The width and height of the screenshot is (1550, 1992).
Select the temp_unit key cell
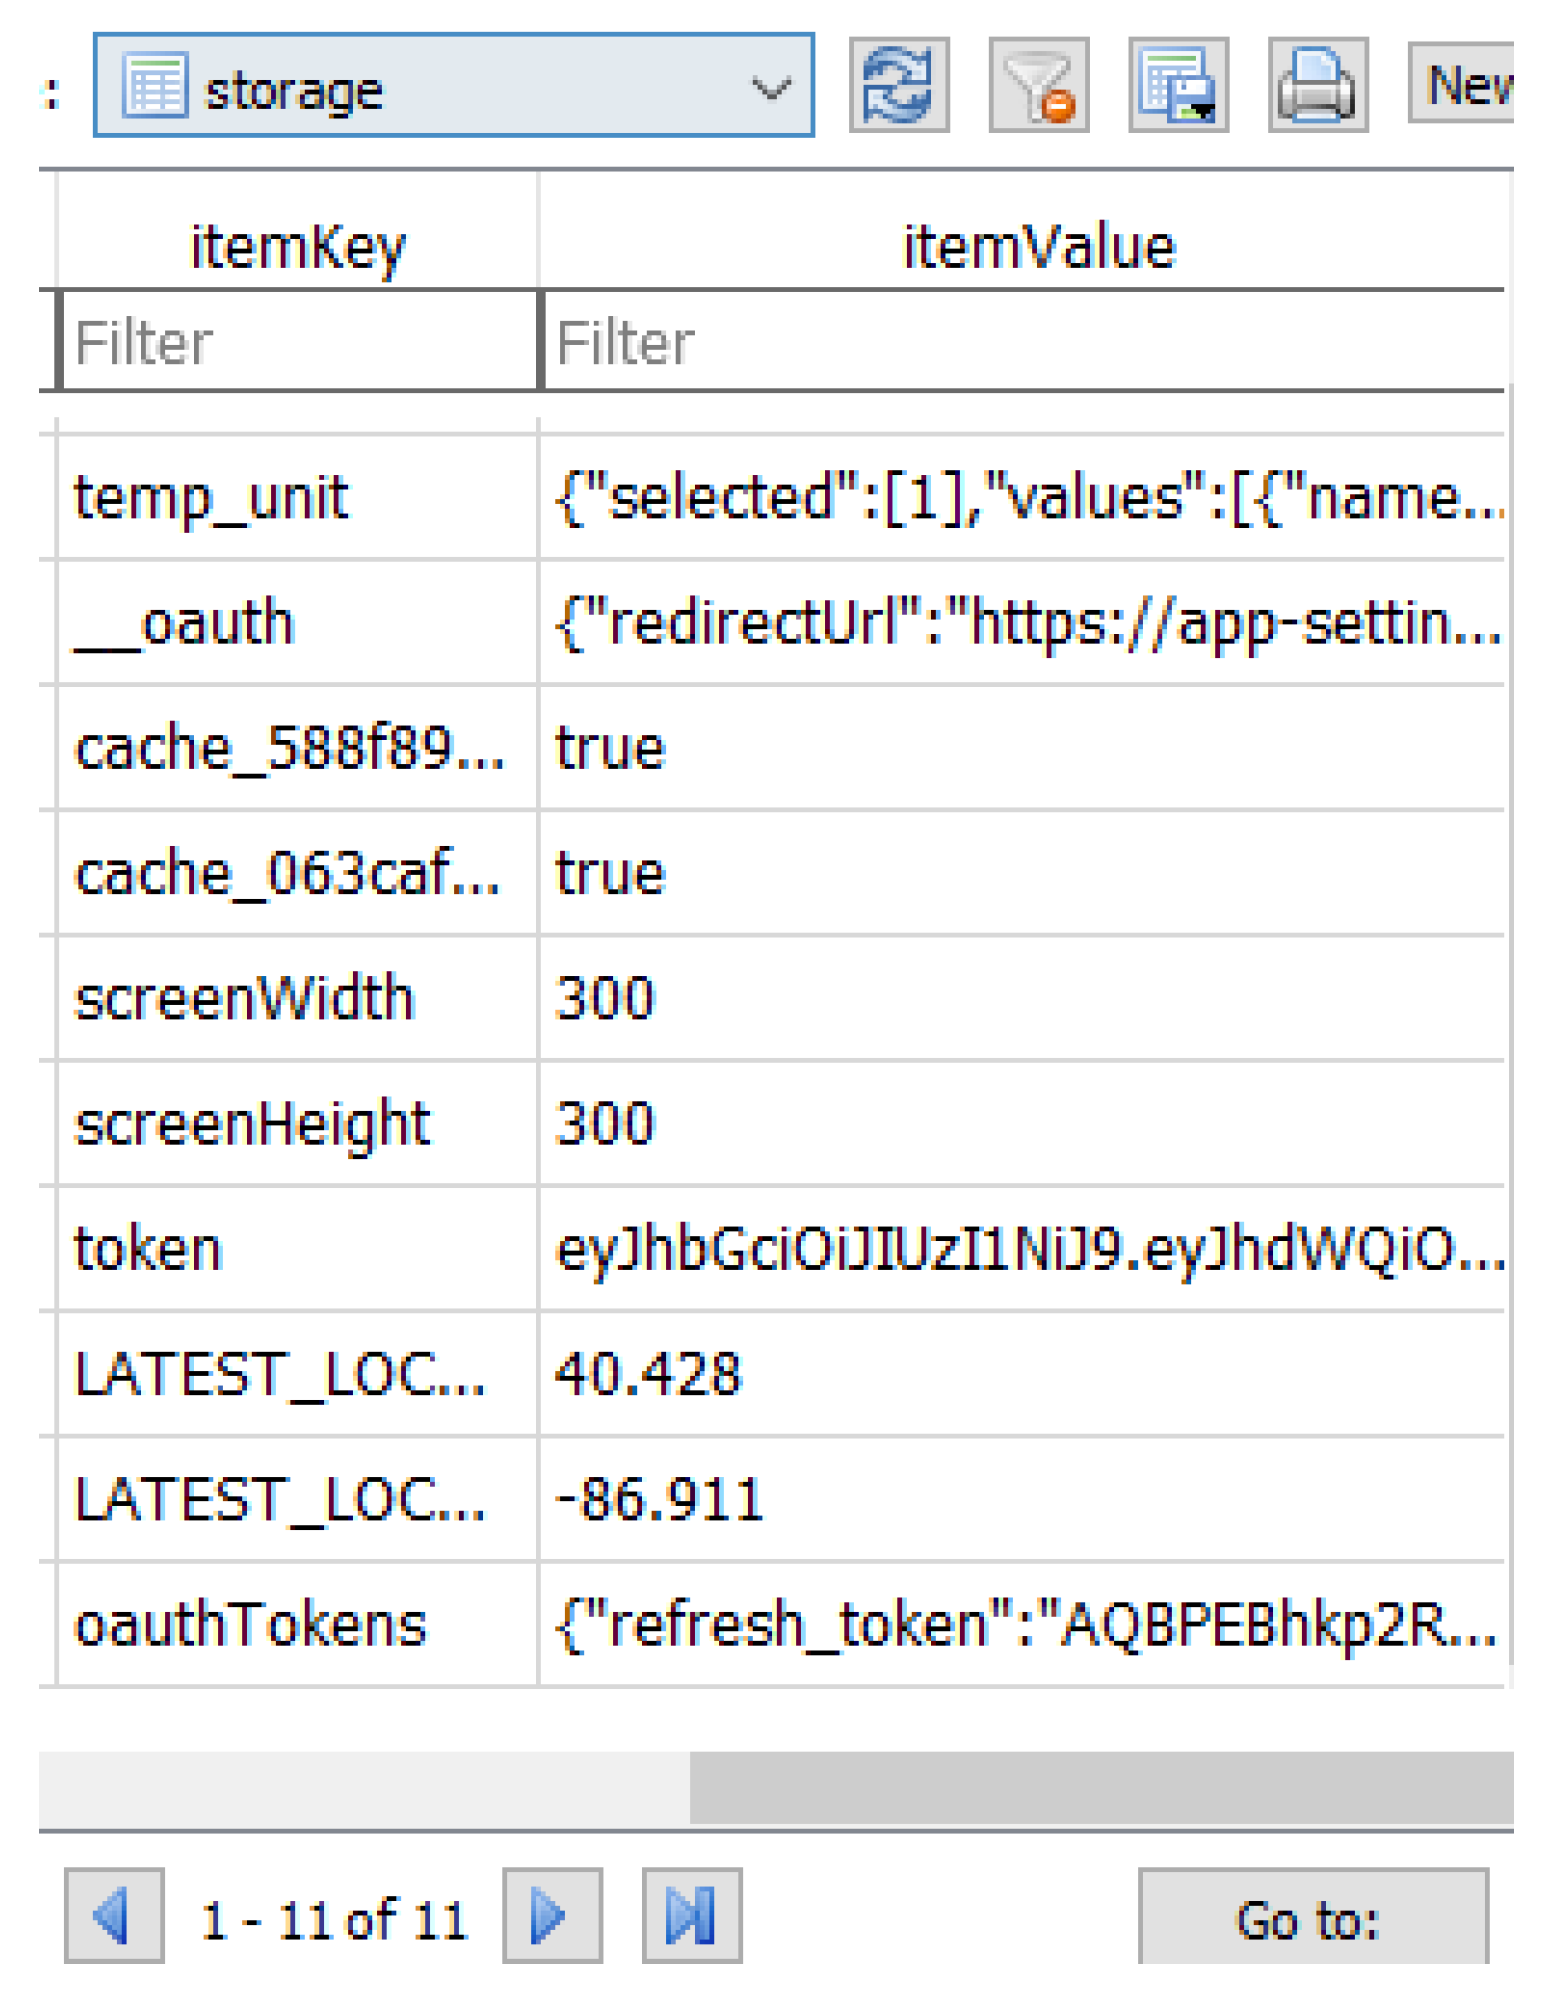pyautogui.click(x=297, y=497)
